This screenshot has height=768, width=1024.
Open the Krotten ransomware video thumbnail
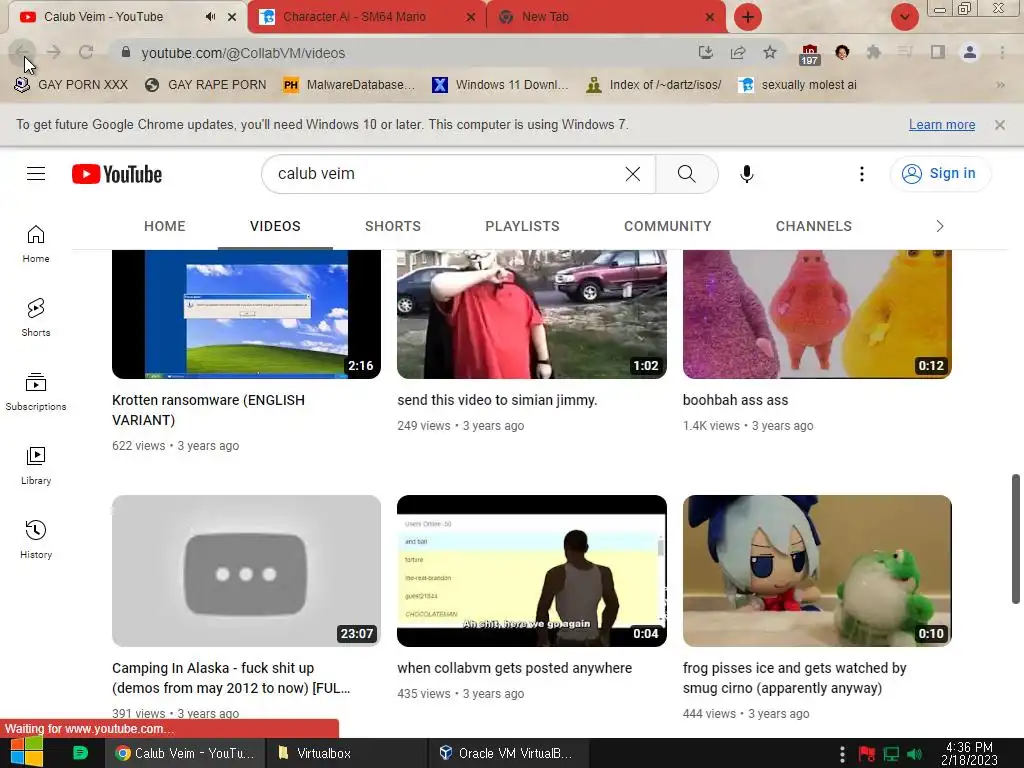pyautogui.click(x=246, y=314)
